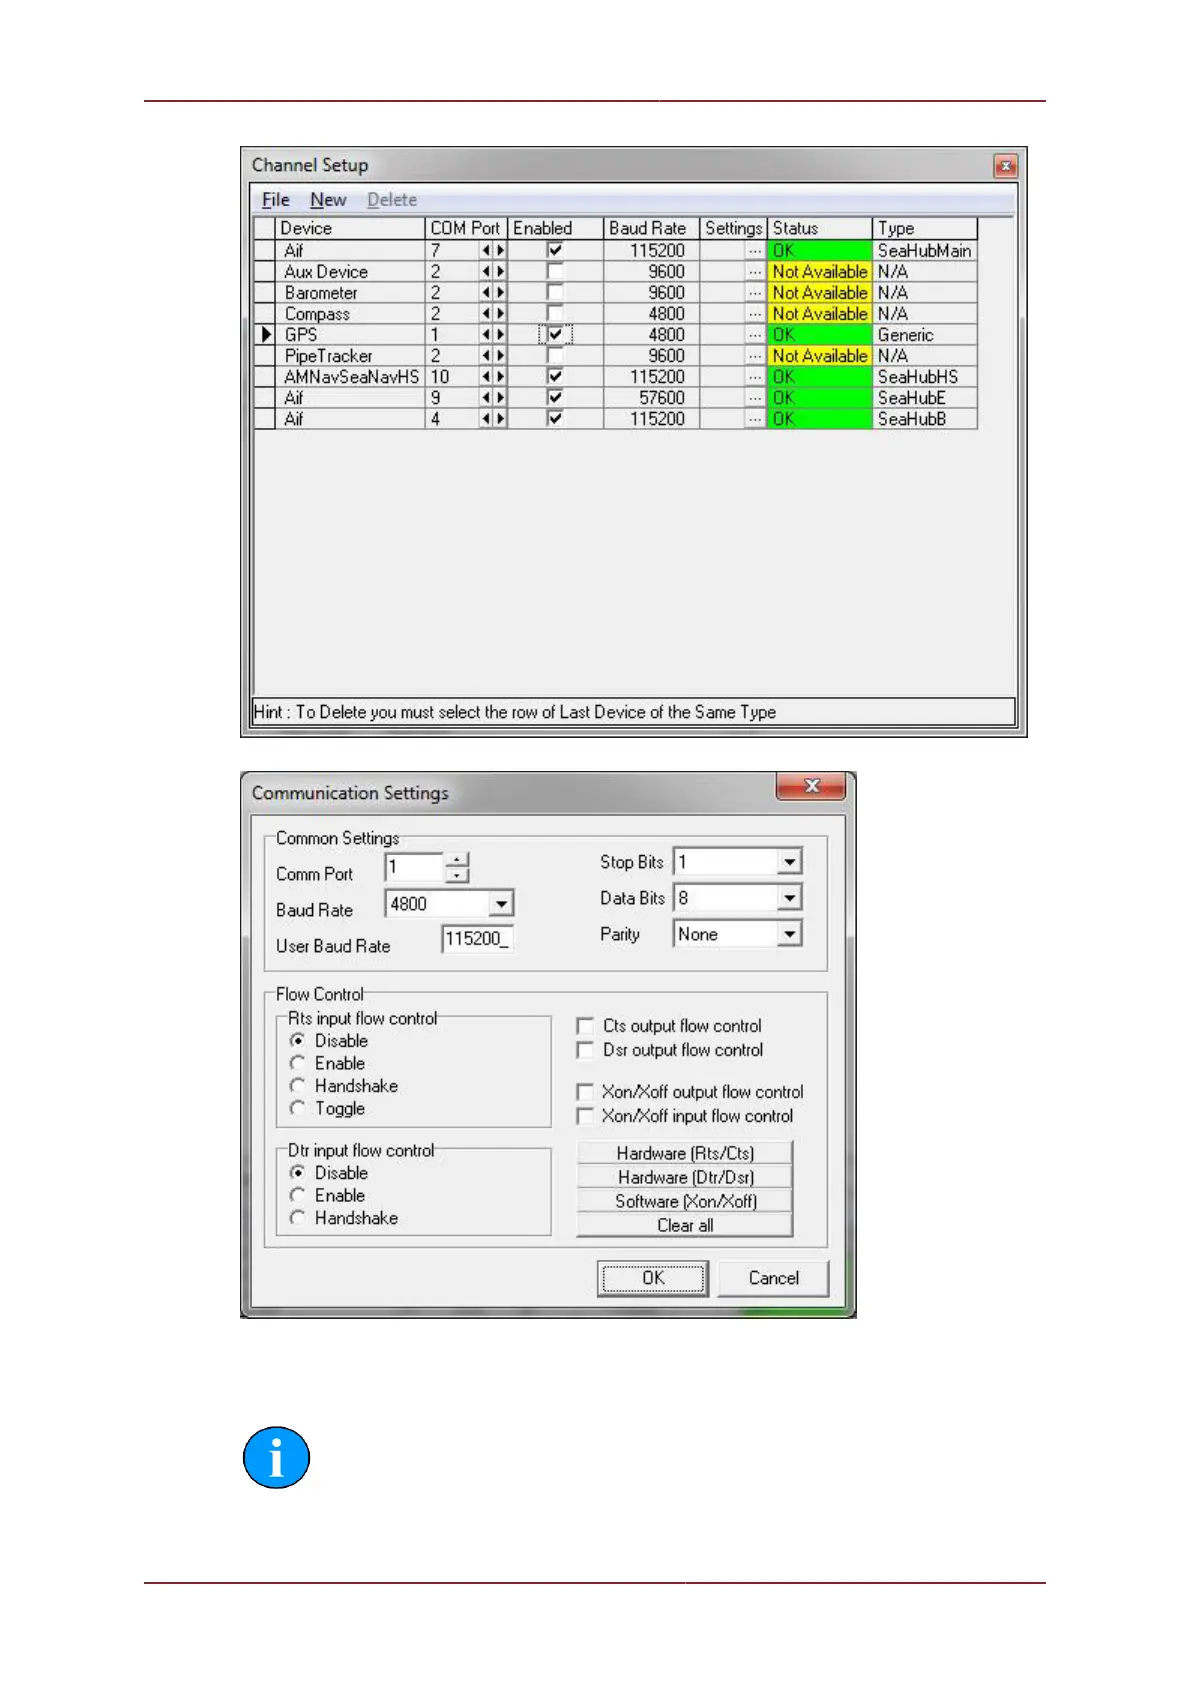
Task: Close the Channel Setup window
Action: [1005, 166]
